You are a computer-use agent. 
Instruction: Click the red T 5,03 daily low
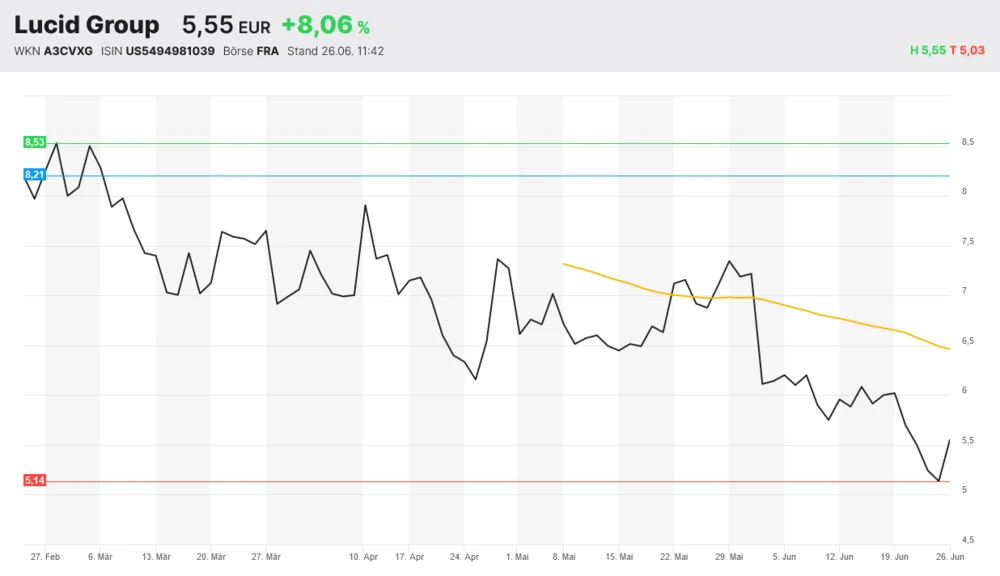coord(967,51)
